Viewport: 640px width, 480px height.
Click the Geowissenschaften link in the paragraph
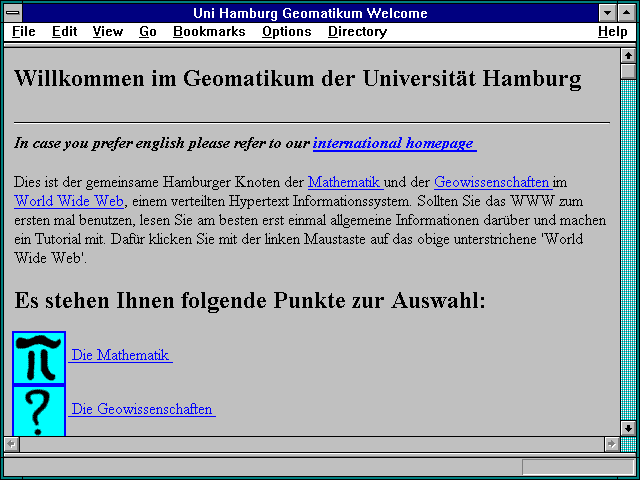[x=493, y=182]
